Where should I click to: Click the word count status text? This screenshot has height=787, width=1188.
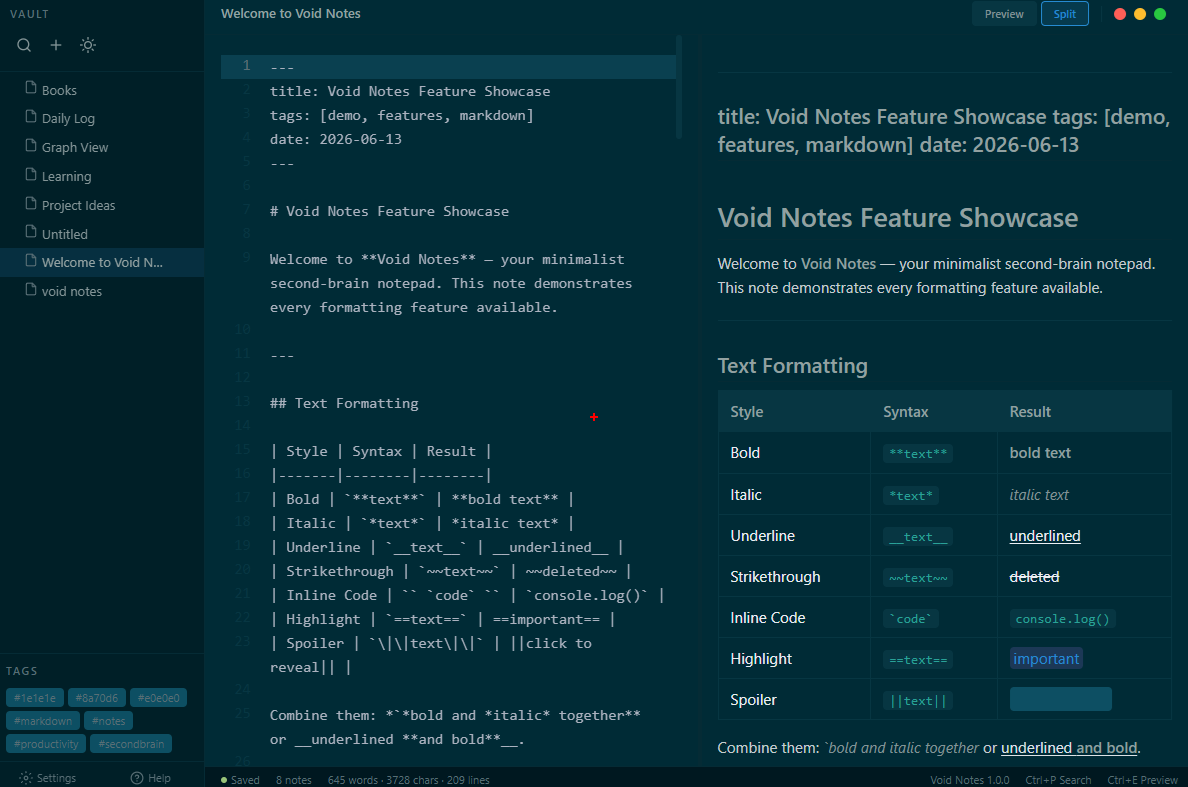tap(408, 779)
